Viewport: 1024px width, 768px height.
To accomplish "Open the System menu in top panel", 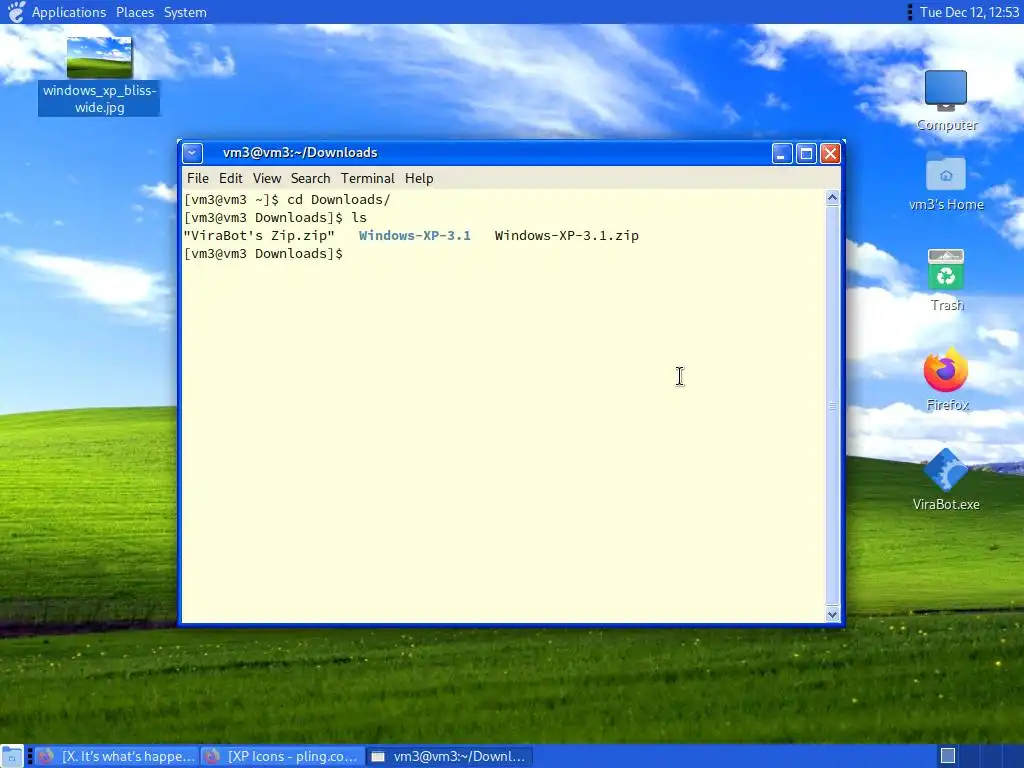I will click(x=185, y=12).
